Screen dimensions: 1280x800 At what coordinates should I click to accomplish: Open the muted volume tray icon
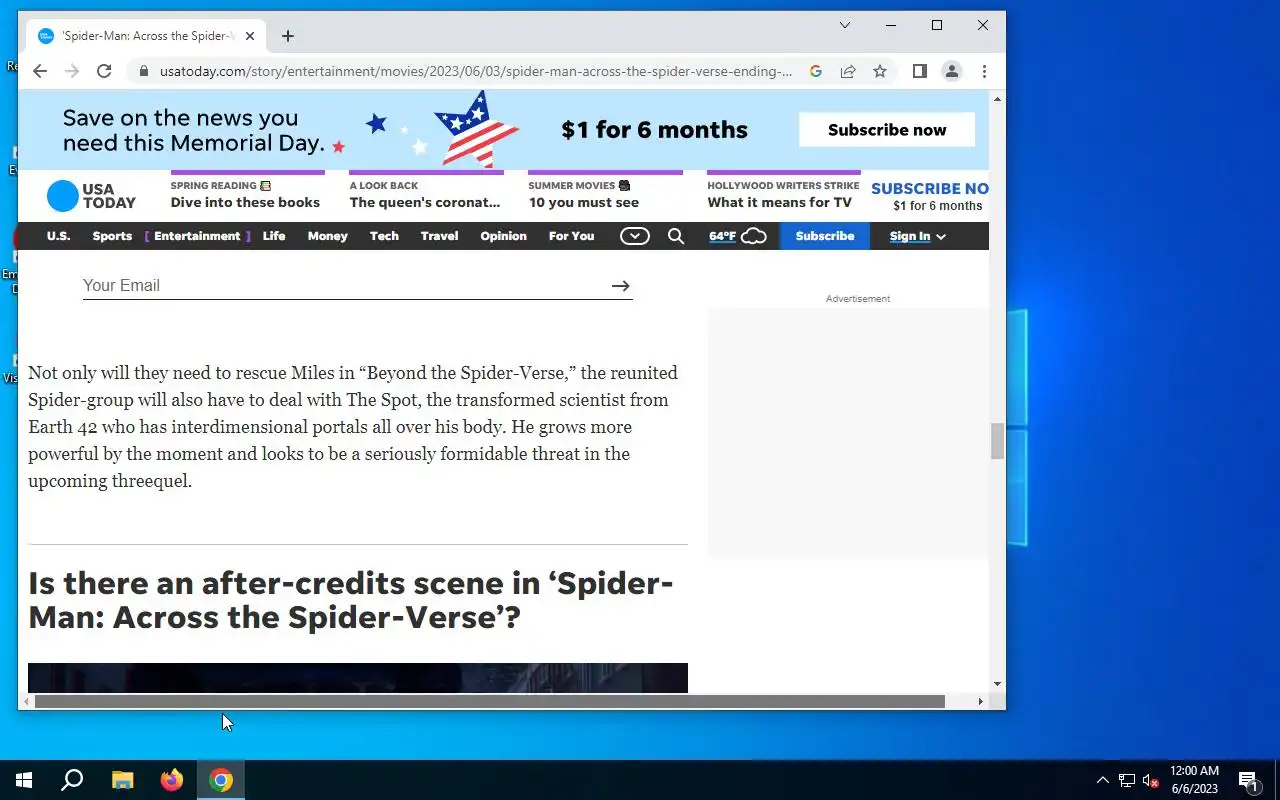click(1150, 780)
